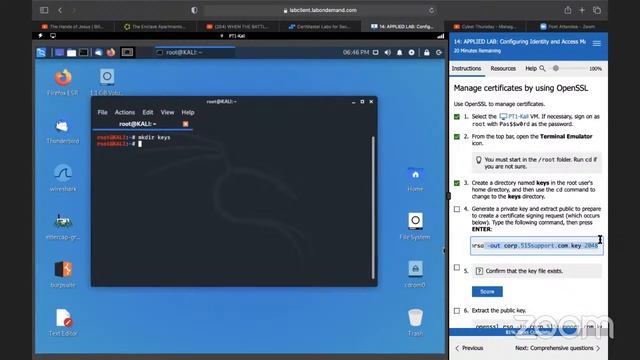Open Terminal Emulator icon in Kali top bar
The width and height of the screenshot is (640, 360).
coord(84,52)
